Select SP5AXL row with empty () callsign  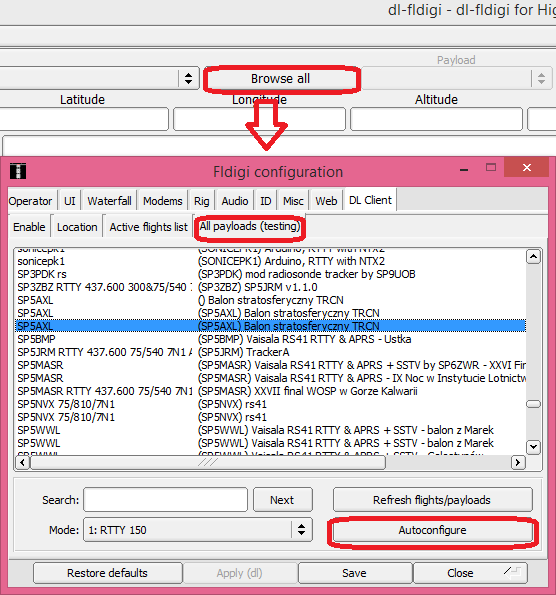click(x=270, y=300)
